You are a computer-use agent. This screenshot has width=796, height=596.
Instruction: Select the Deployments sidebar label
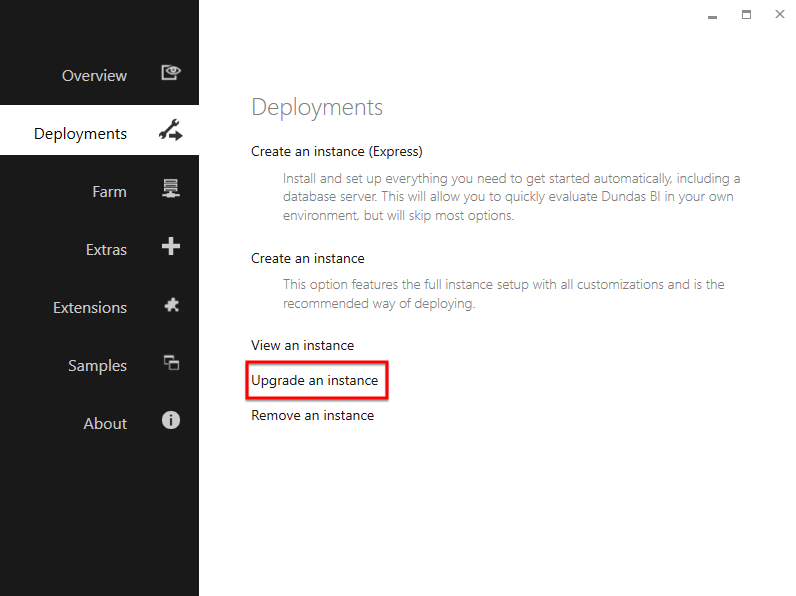tap(80, 134)
